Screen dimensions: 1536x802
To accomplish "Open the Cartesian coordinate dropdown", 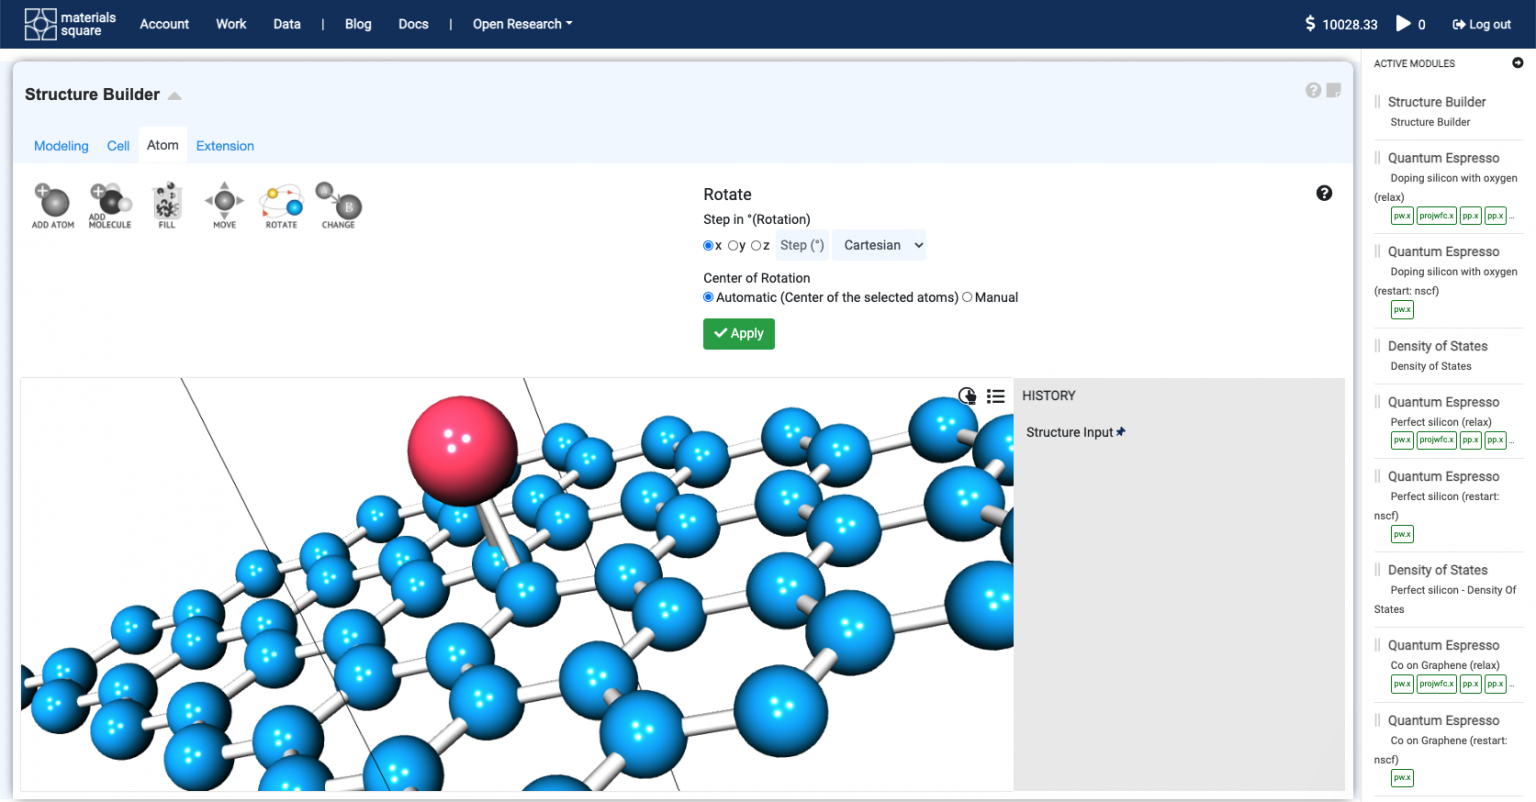I will pyautogui.click(x=878, y=244).
